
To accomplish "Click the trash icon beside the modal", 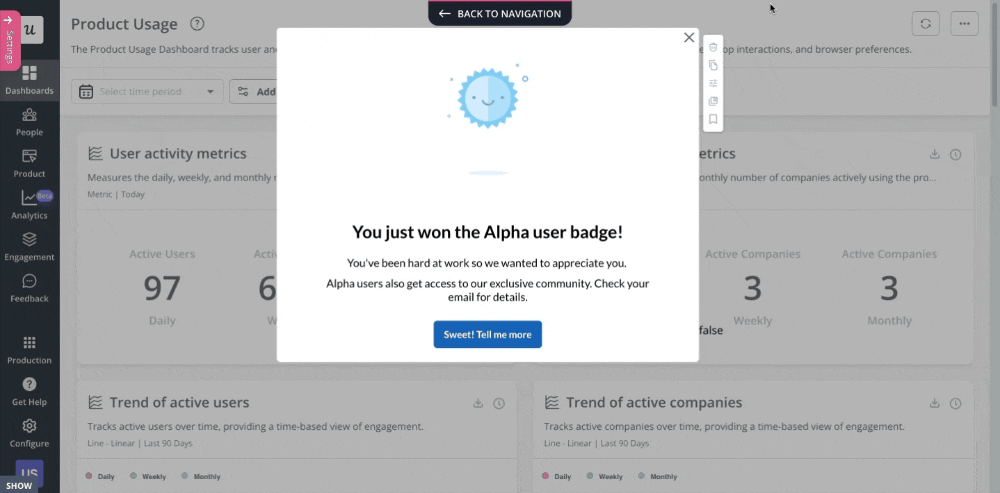I will 713,47.
